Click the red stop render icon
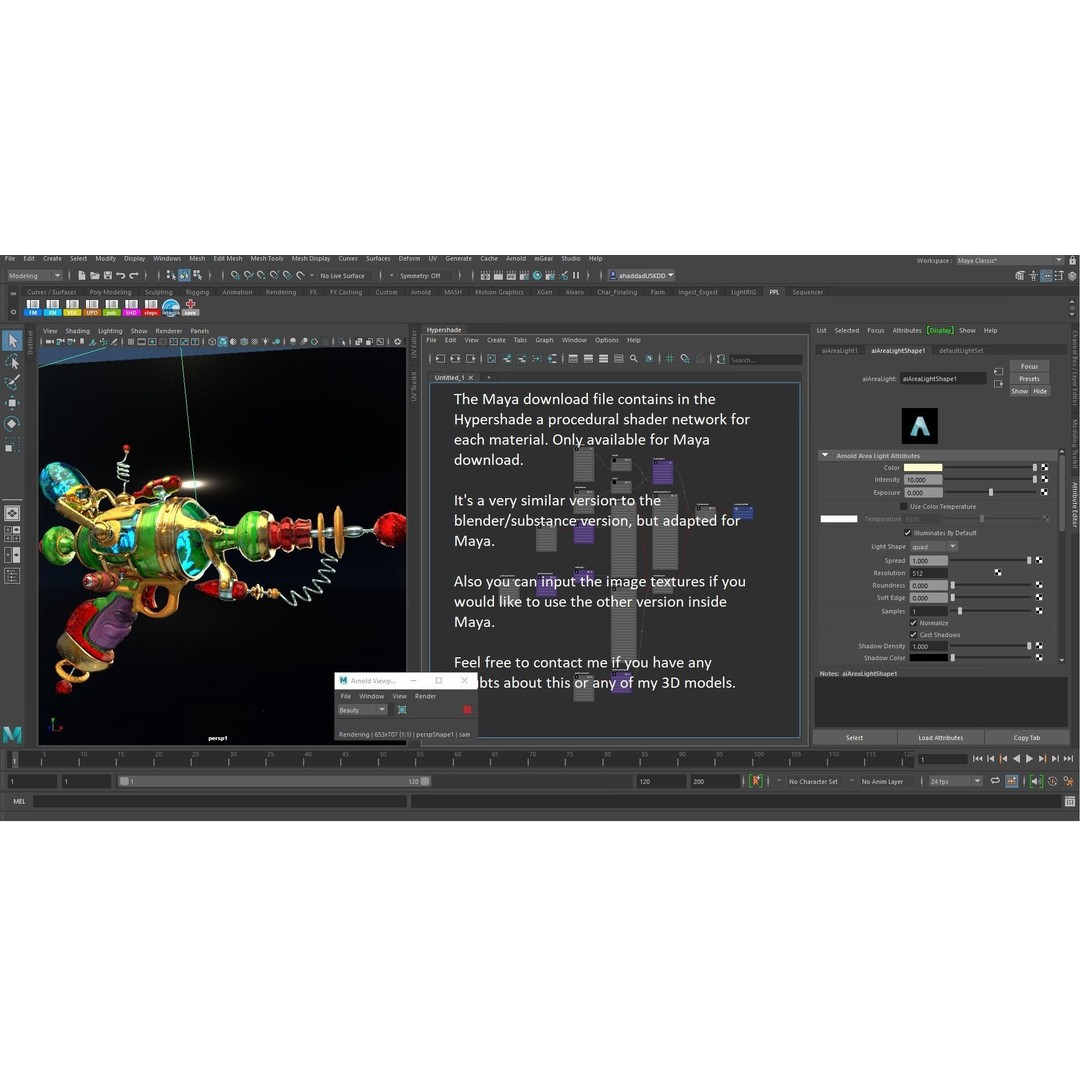The height and width of the screenshot is (1080, 1080). [467, 710]
